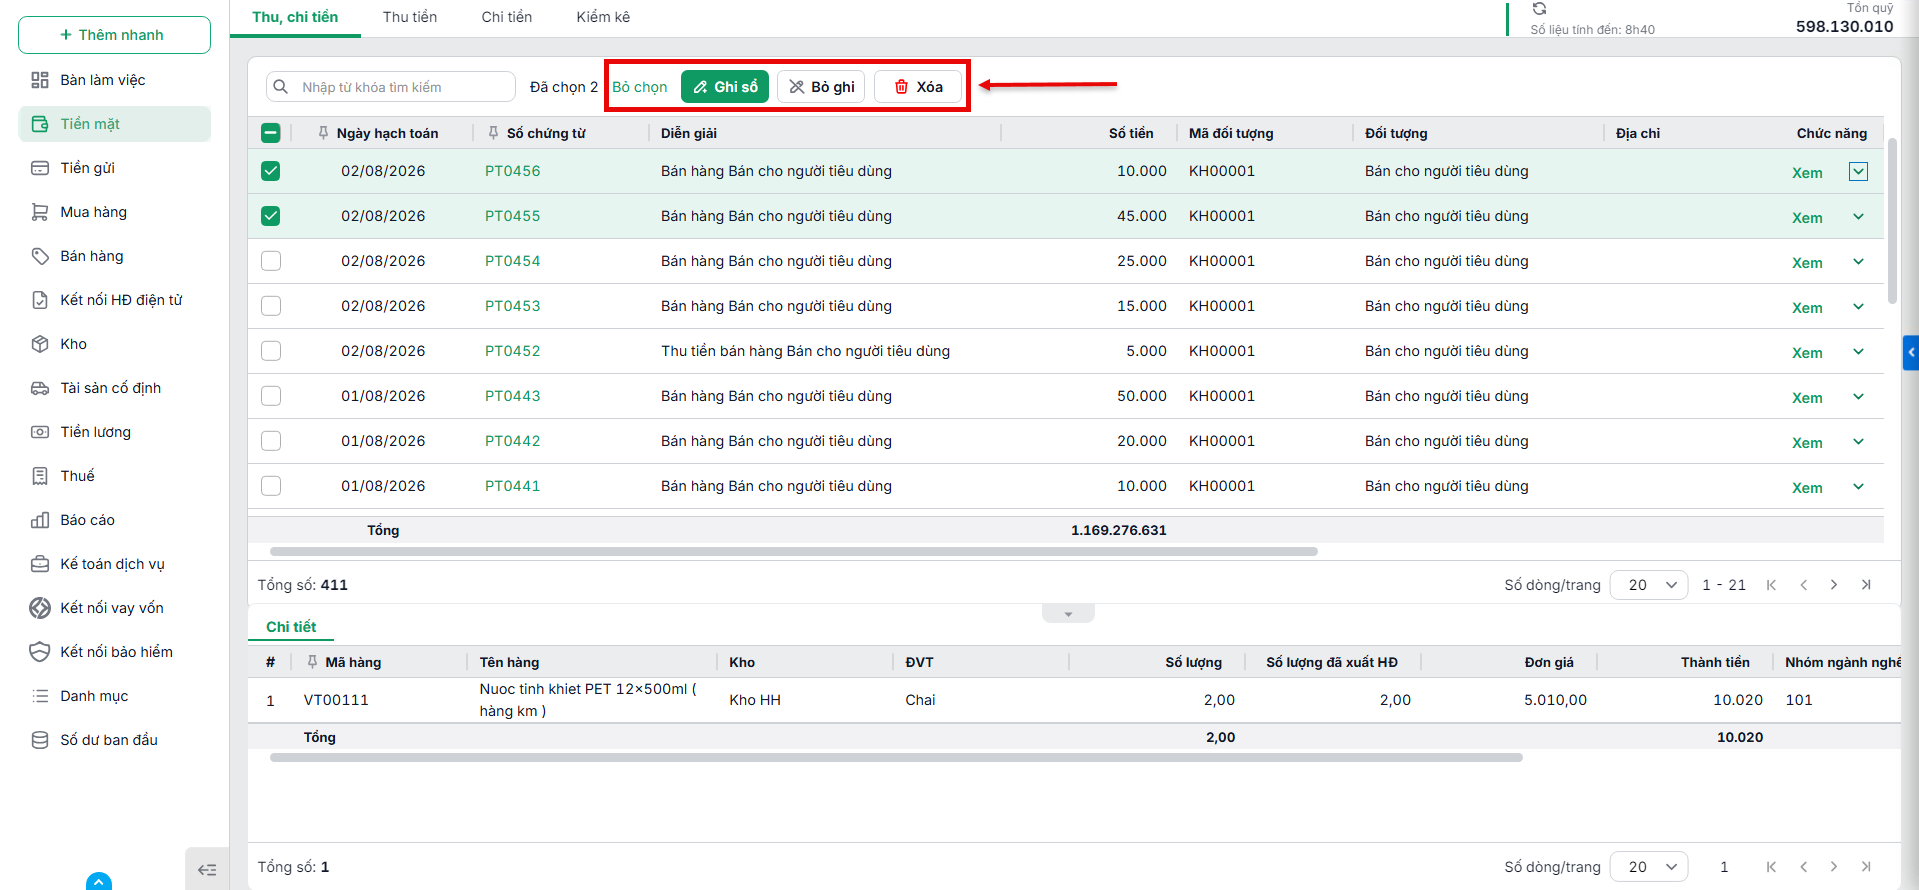Click the pin icon on Ngày hạch toán column
The height and width of the screenshot is (890, 1919).
pyautogui.click(x=323, y=133)
